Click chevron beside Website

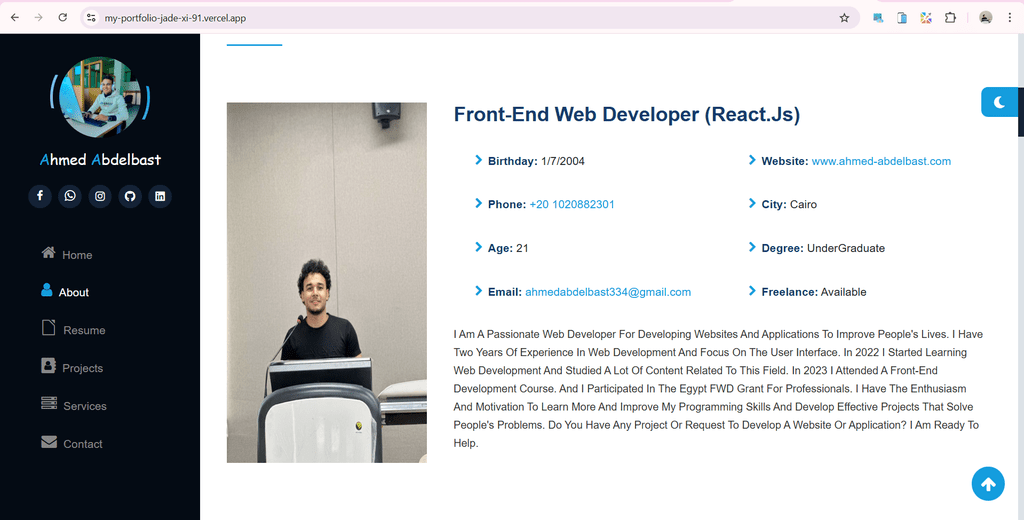[x=752, y=160]
